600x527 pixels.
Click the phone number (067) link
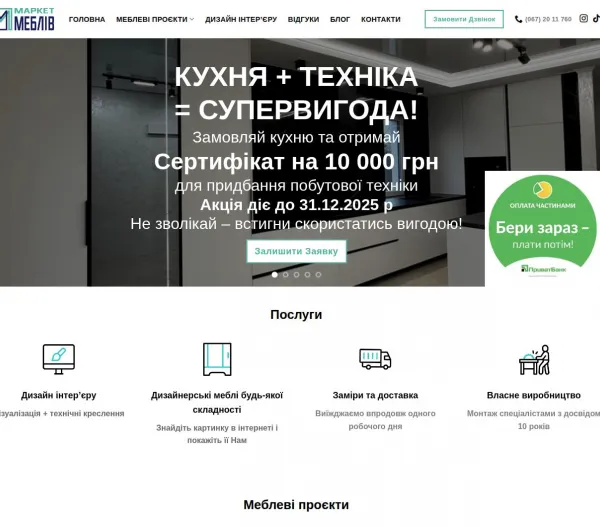(548, 19)
